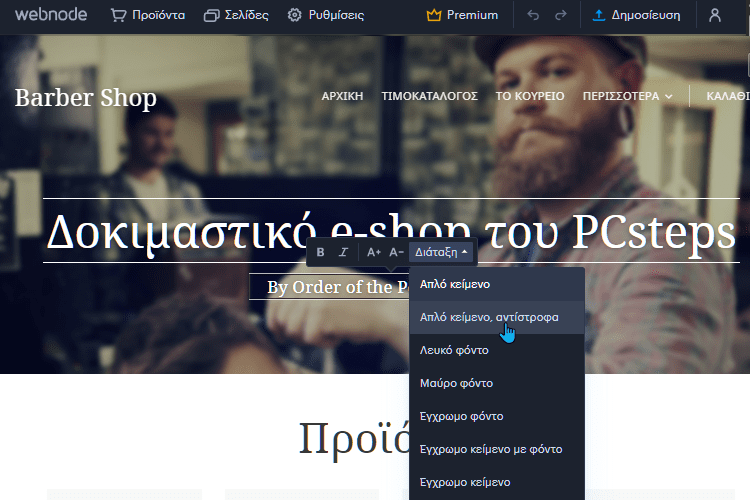Go to the ΑΡΧΙΚΗ nav item

pos(342,96)
